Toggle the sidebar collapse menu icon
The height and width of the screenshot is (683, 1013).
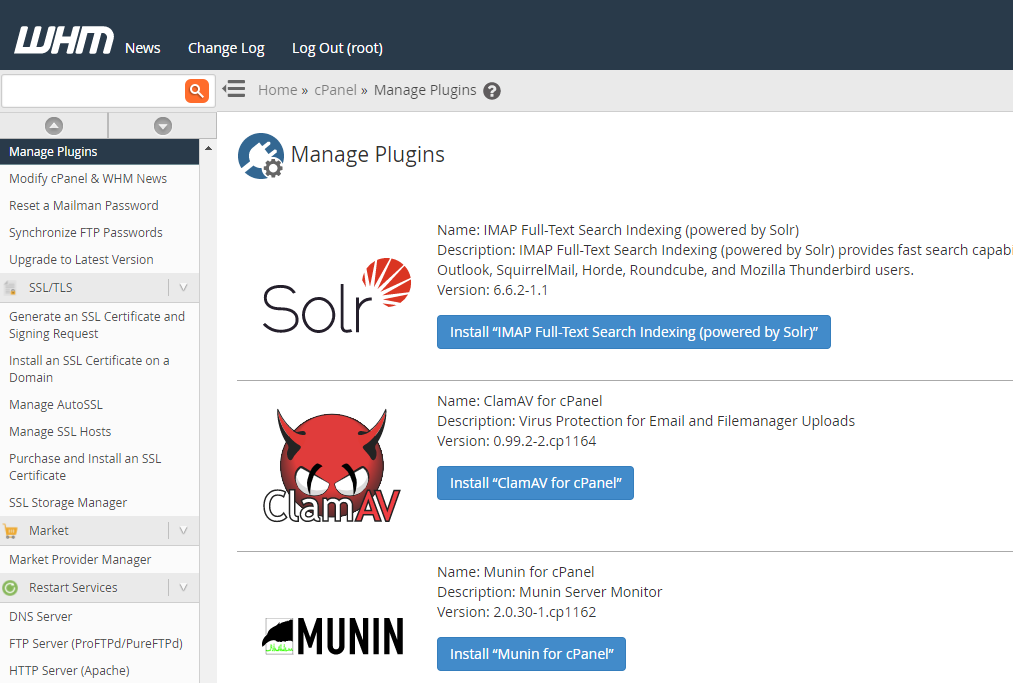(x=234, y=89)
